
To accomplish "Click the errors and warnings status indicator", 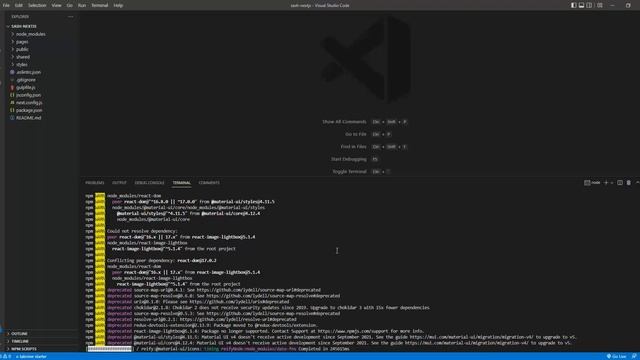I will (x=6, y=356).
